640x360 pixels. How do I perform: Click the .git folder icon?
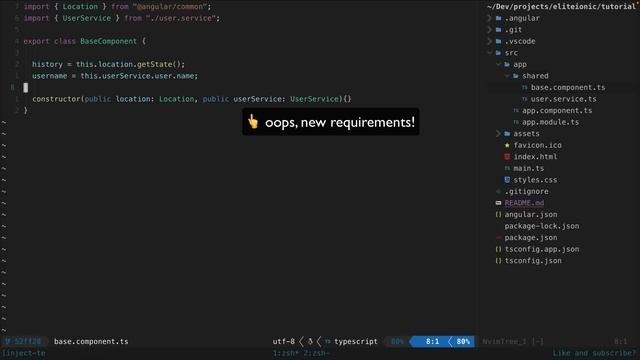click(498, 29)
